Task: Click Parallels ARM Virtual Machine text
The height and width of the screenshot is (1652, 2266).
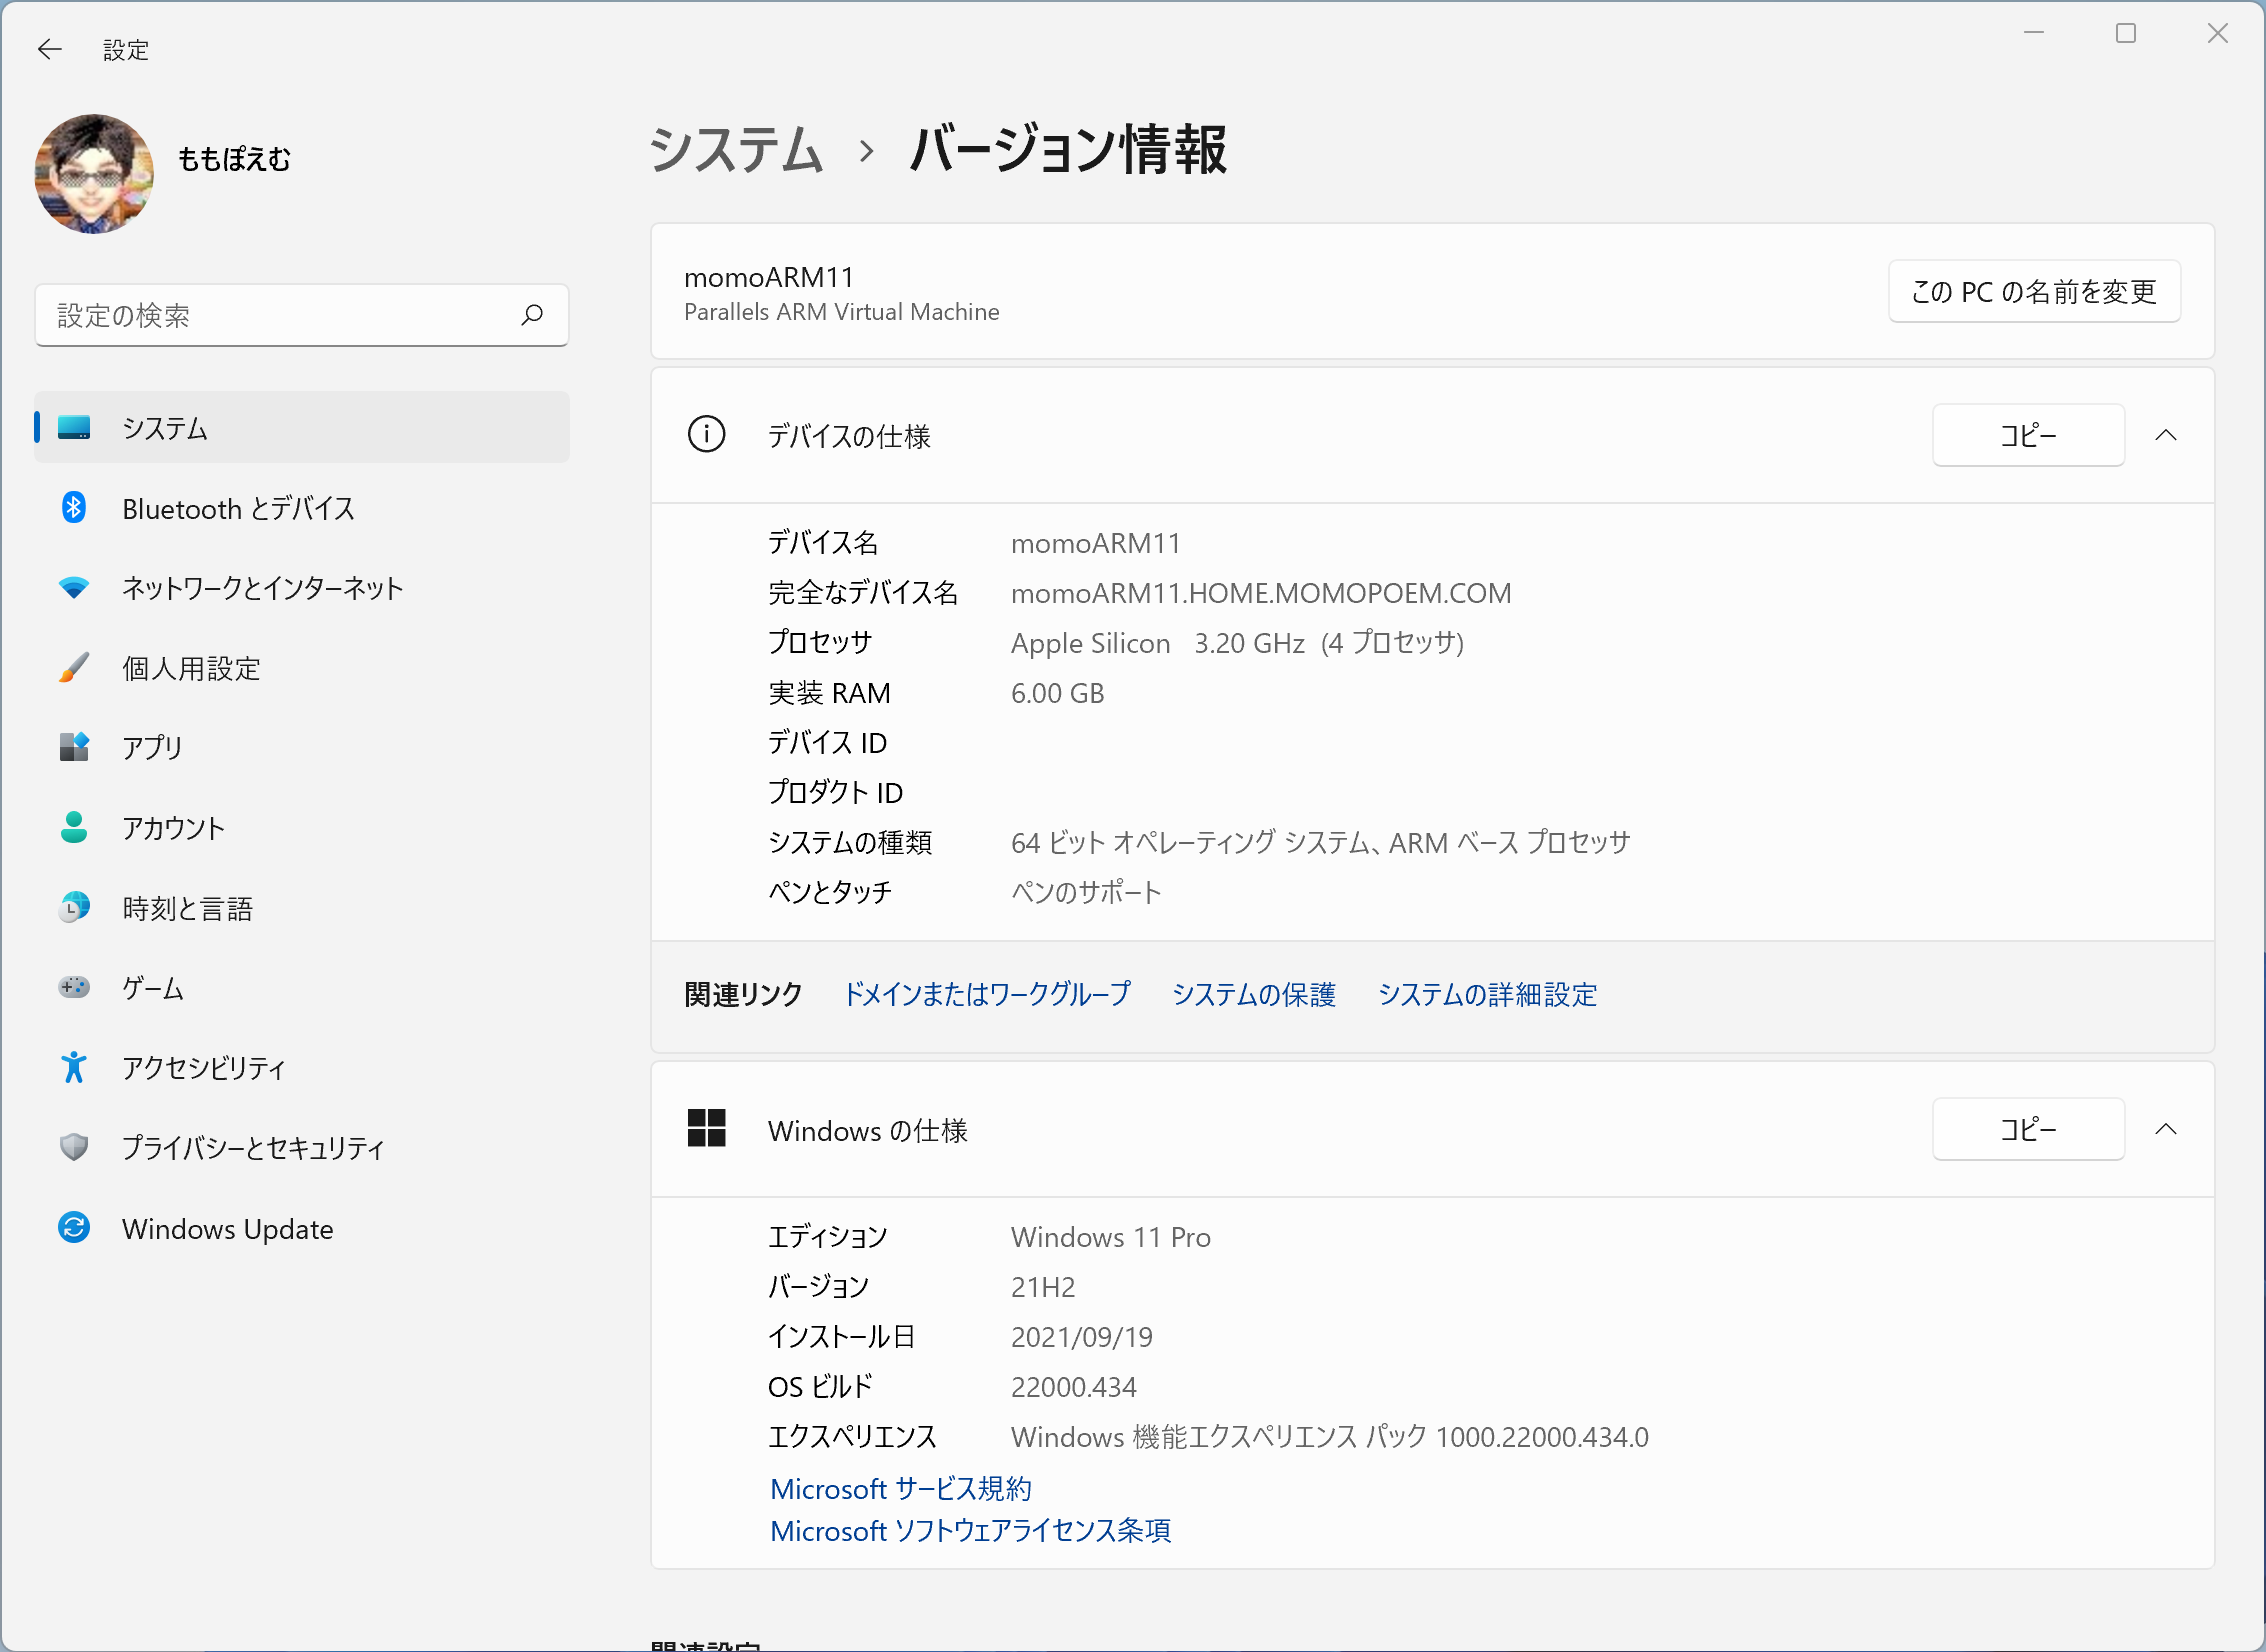Action: (841, 312)
